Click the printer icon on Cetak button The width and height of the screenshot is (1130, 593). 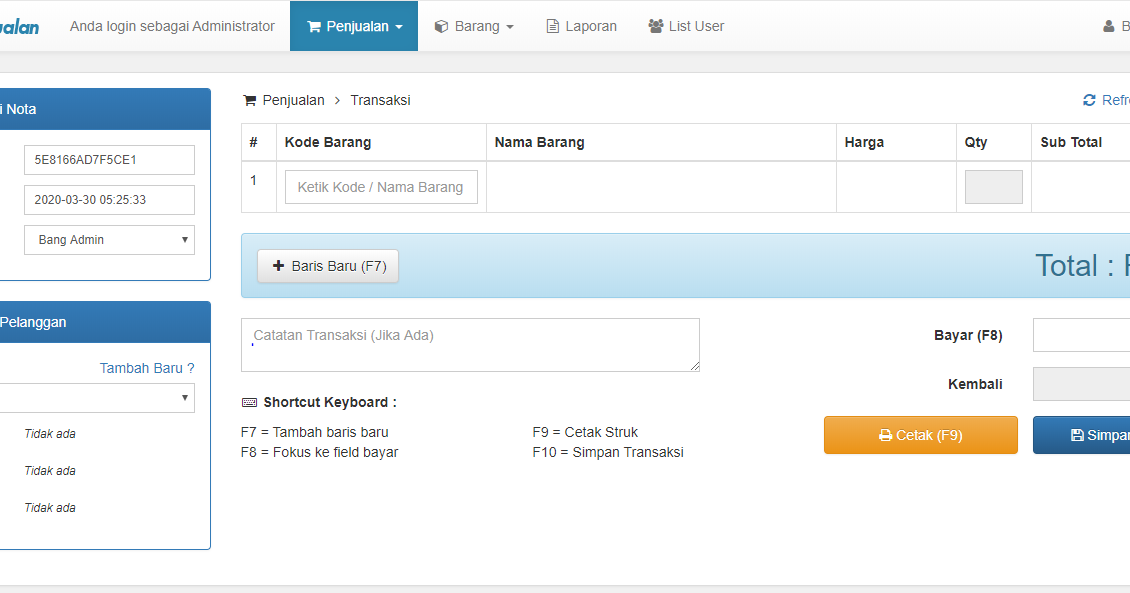tap(884, 434)
